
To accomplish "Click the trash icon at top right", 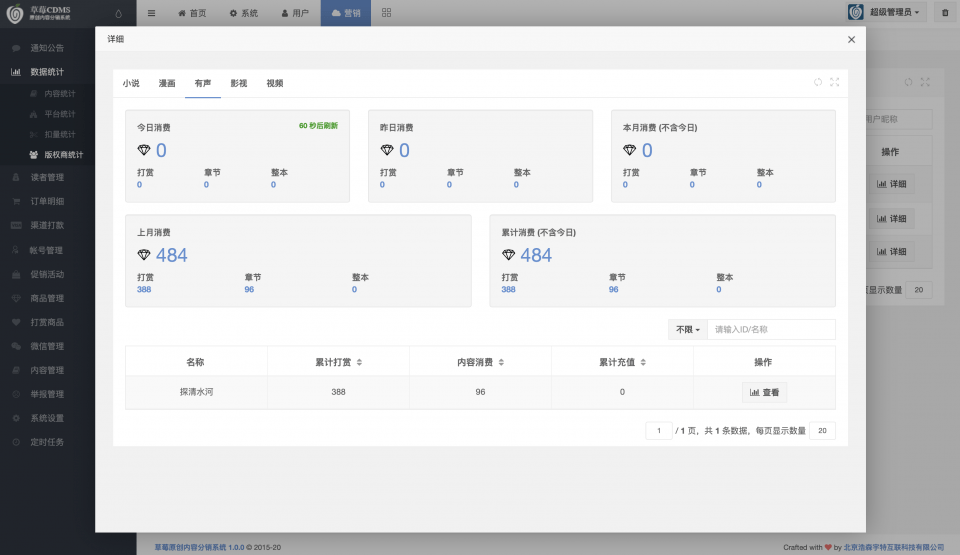I will pos(945,13).
